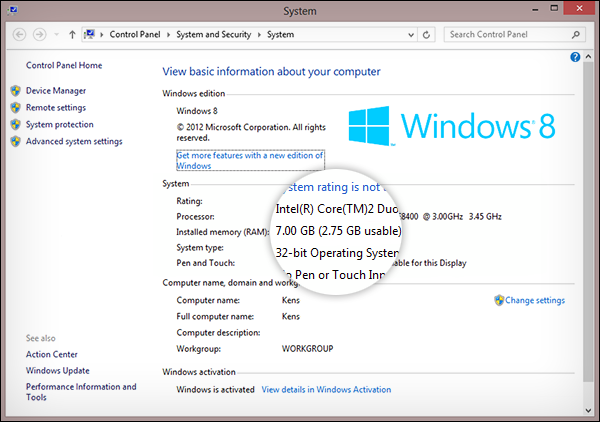Open View details in Windows Activation

[x=326, y=389]
